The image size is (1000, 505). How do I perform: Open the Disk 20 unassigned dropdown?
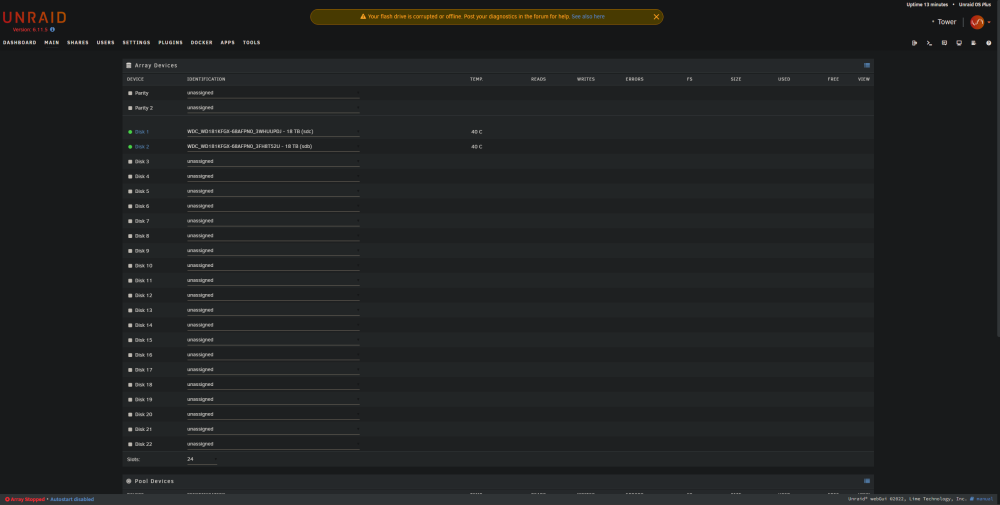point(273,414)
